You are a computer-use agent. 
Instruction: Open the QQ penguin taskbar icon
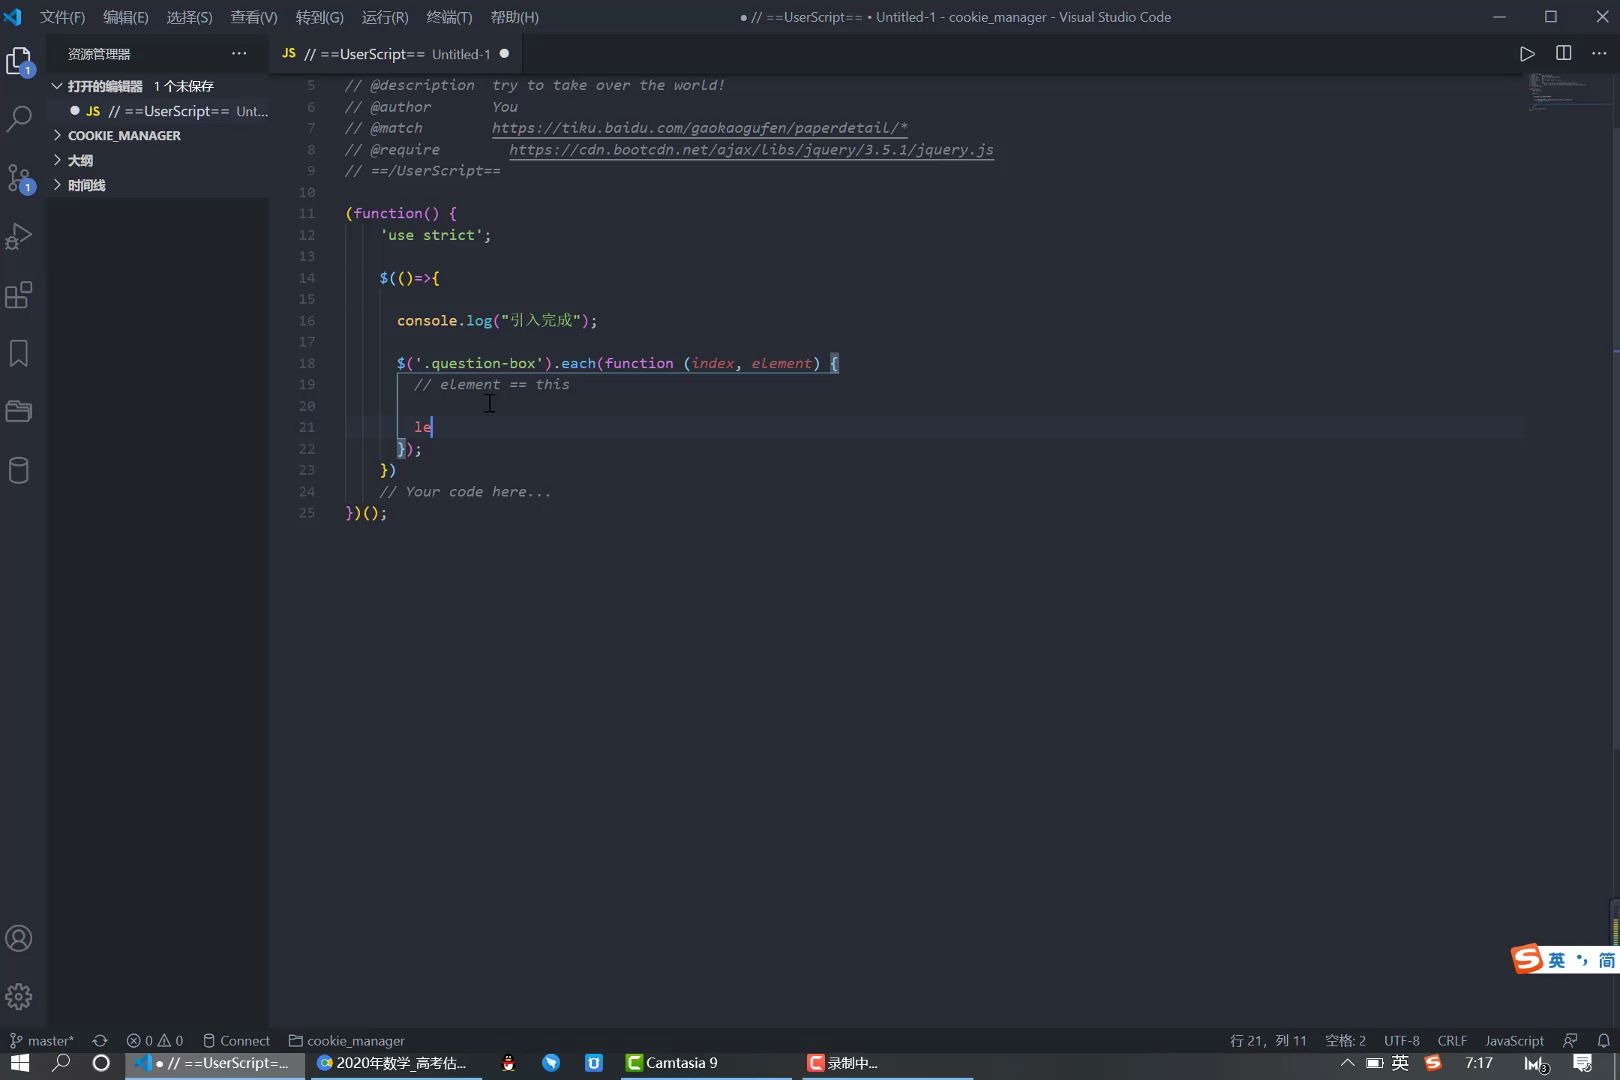[x=509, y=1063]
